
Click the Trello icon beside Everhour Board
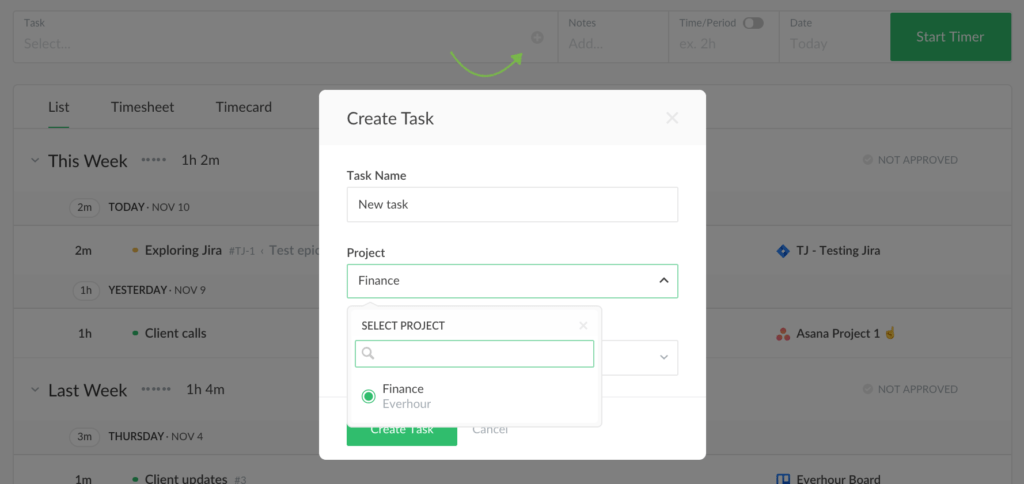[x=783, y=479]
